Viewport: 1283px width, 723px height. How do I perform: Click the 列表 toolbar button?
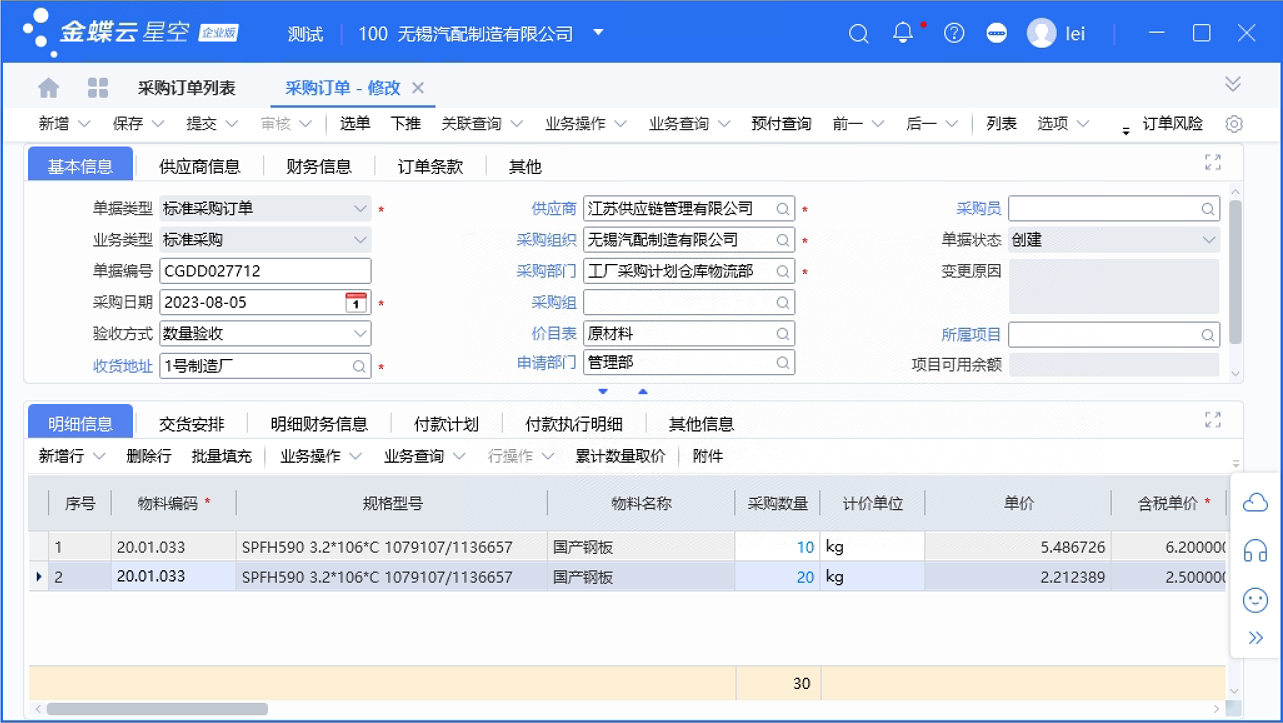coord(1001,124)
